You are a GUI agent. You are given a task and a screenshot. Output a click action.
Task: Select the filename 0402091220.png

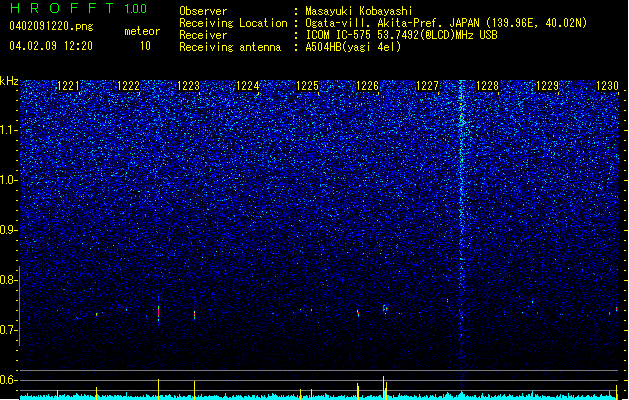click(x=51, y=26)
